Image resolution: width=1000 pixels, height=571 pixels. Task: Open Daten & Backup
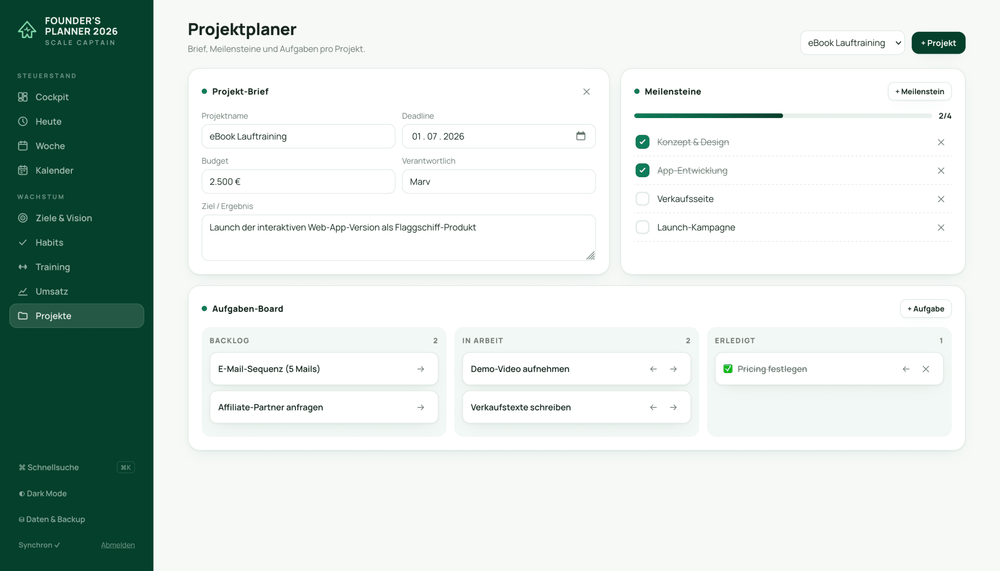coord(52,519)
